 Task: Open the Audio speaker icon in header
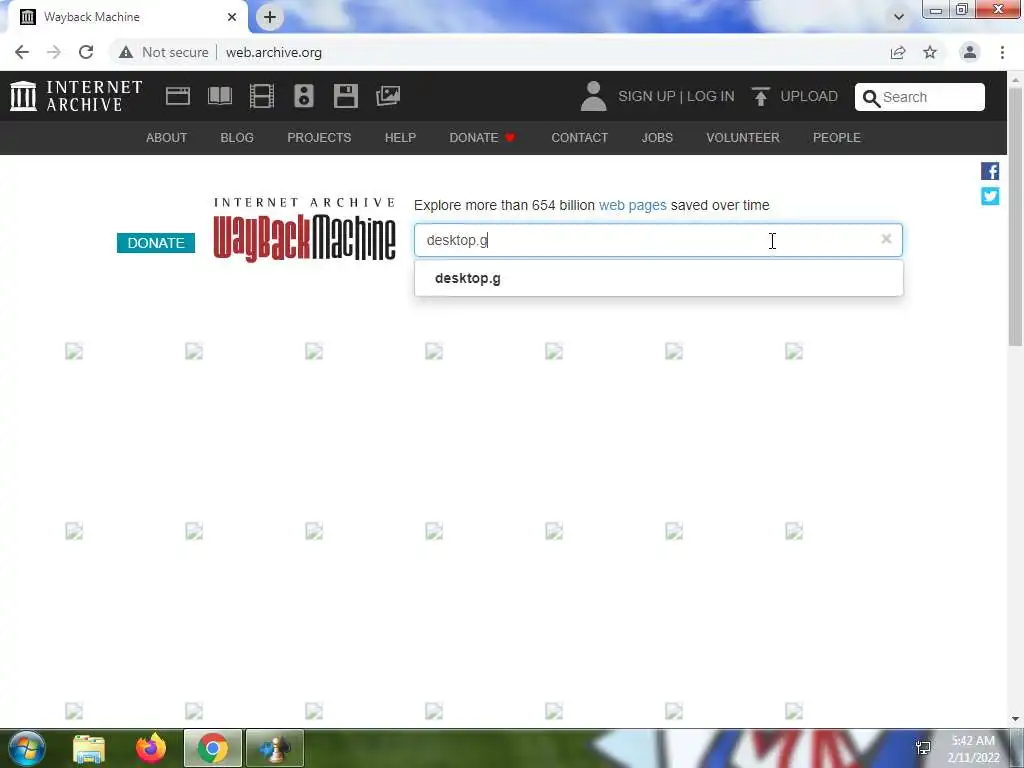(304, 96)
